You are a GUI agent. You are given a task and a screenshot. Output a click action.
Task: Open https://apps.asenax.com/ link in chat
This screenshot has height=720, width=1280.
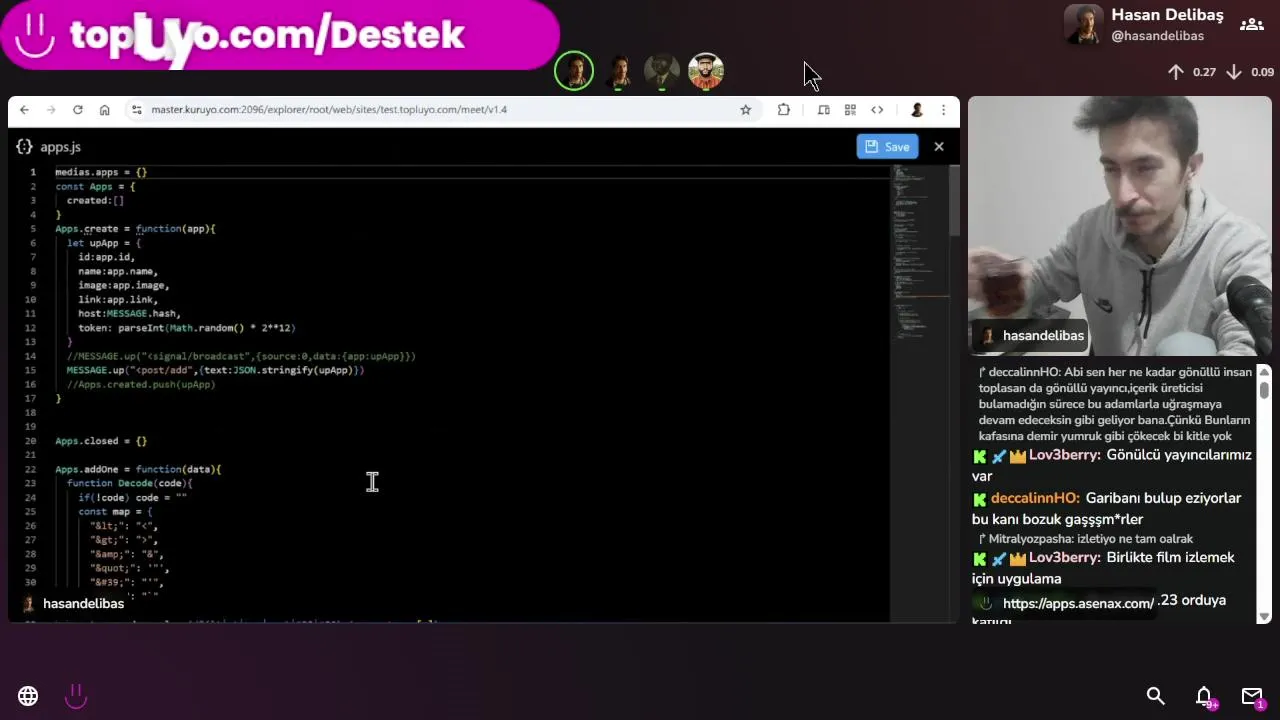(x=1078, y=603)
